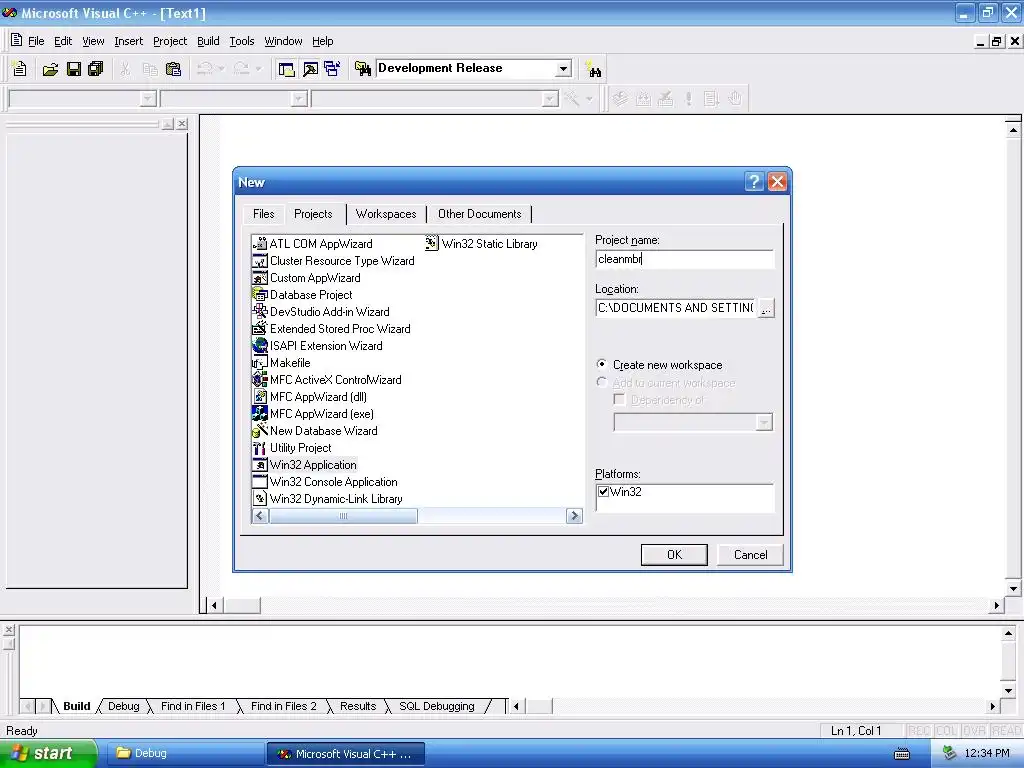Toggle the Win32 platform checkbox
This screenshot has width=1024, height=768.
(x=603, y=492)
